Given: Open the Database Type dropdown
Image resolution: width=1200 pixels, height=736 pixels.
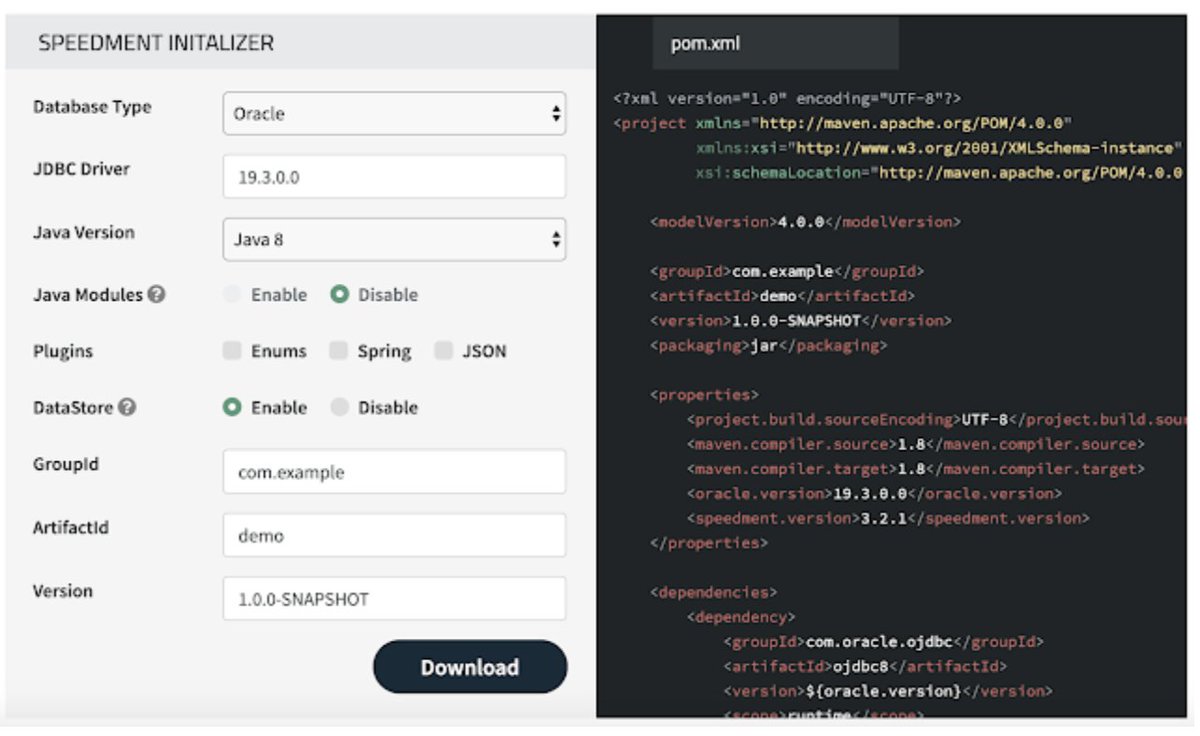Looking at the screenshot, I should (395, 113).
